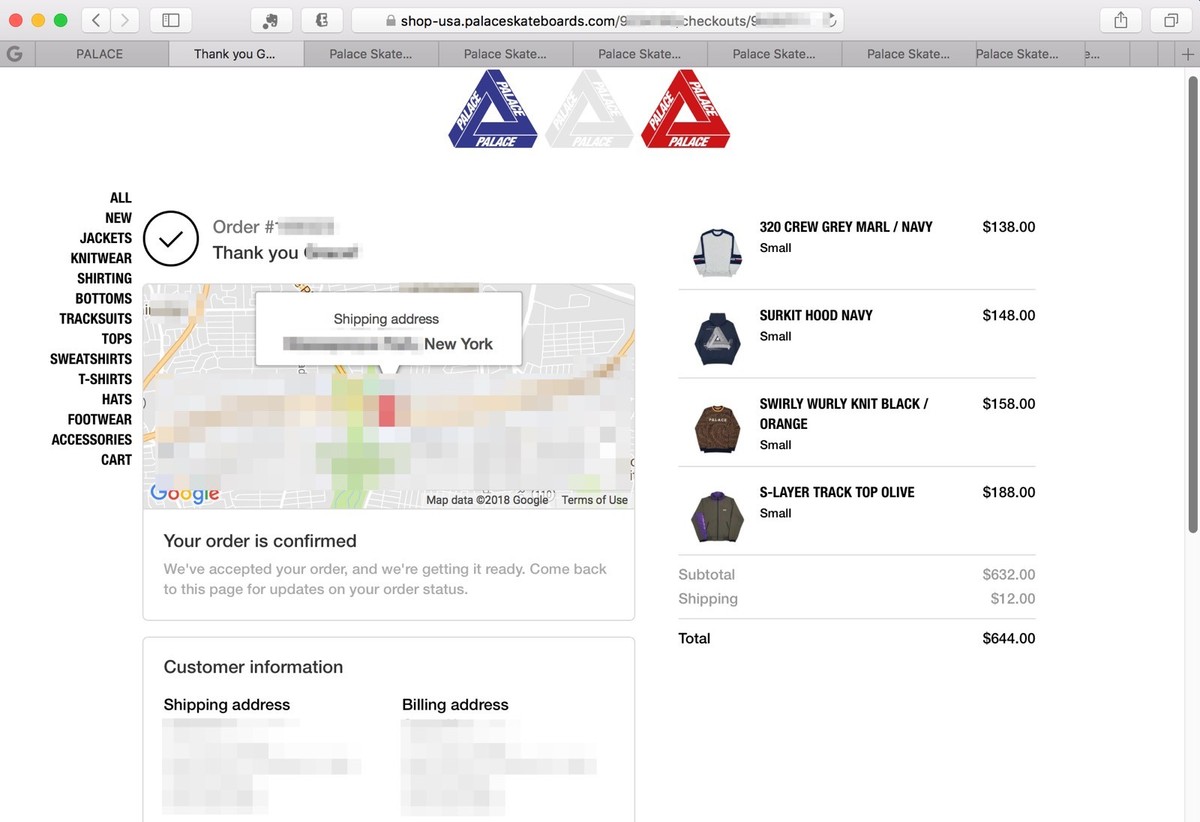Viewport: 1200px width, 822px height.
Task: Click the $12.00 shipping cost
Action: click(x=1013, y=598)
